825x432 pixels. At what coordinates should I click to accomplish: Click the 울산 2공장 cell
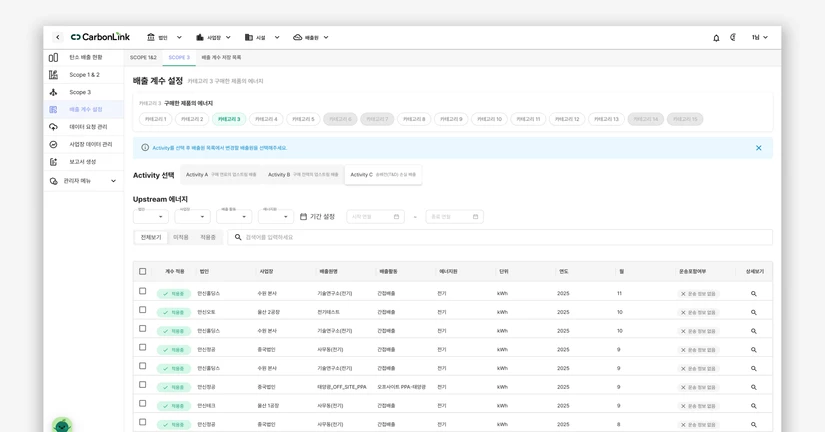(x=268, y=313)
